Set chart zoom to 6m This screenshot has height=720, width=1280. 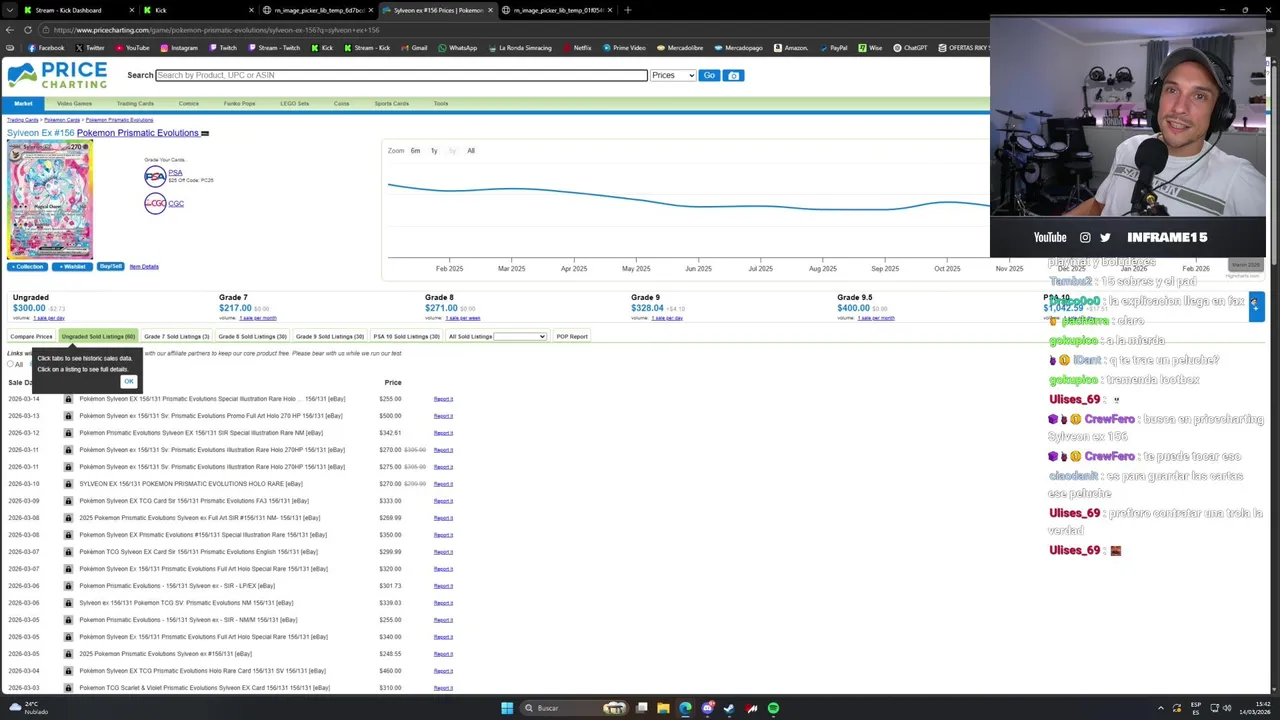[x=415, y=151]
